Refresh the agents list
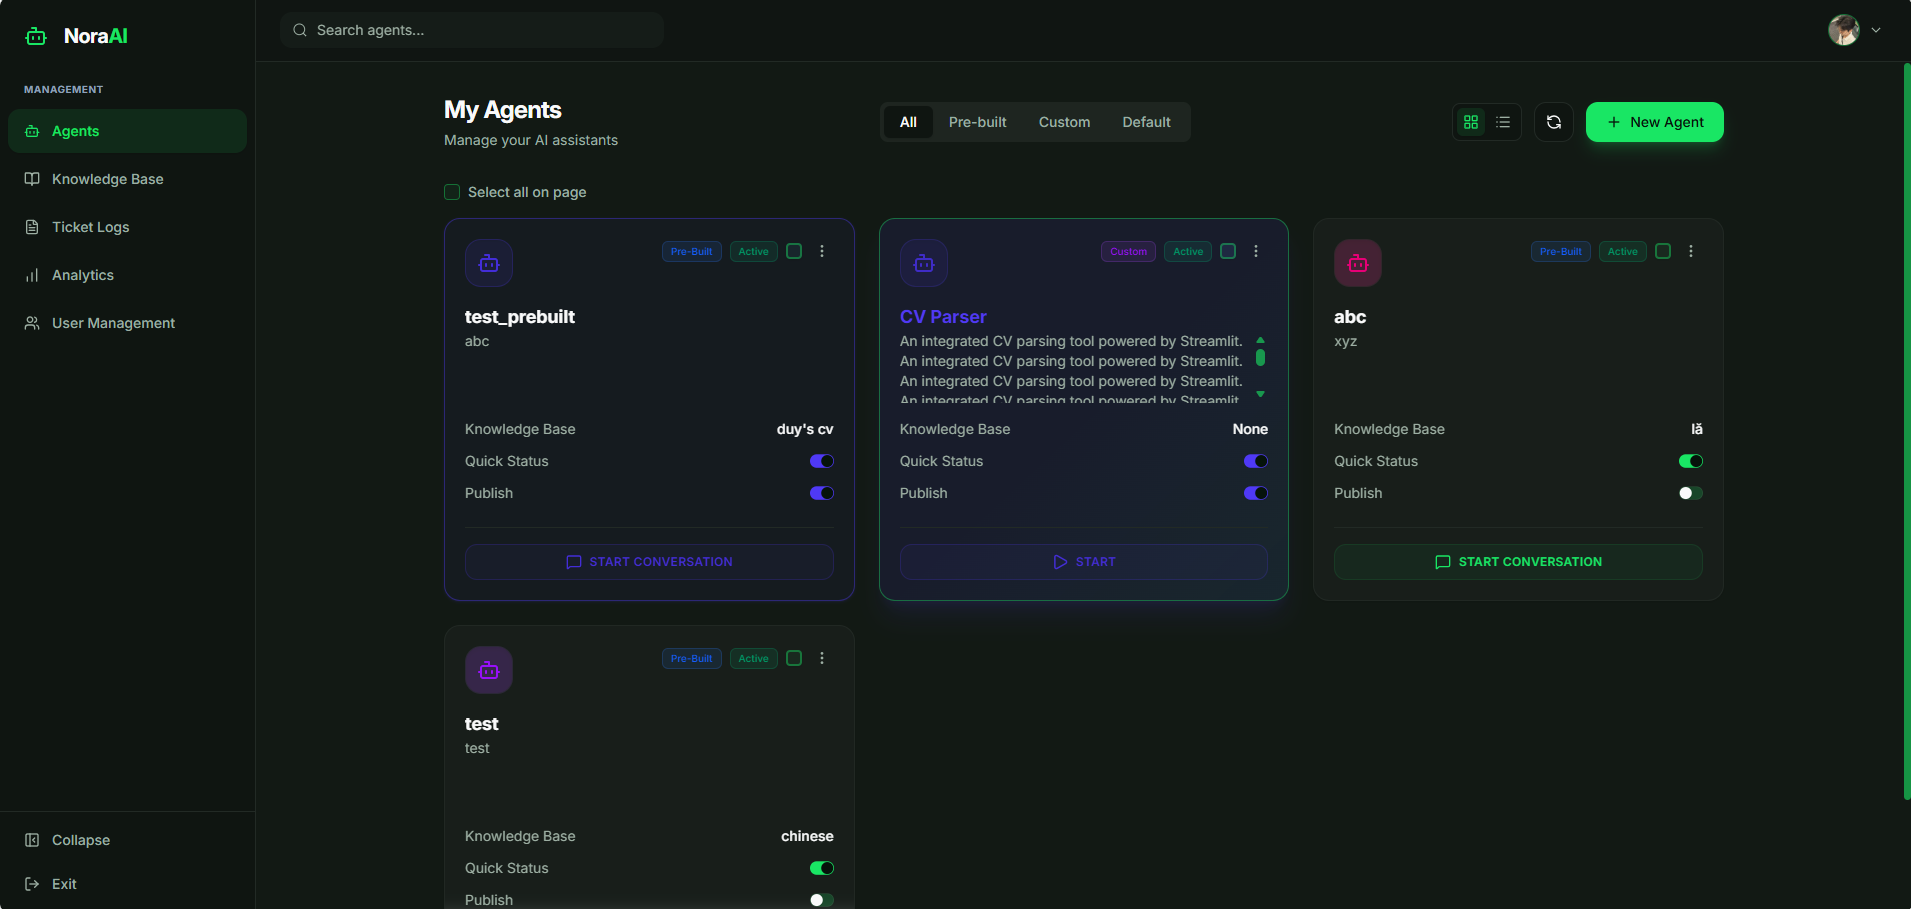This screenshot has width=1911, height=909. click(x=1552, y=121)
